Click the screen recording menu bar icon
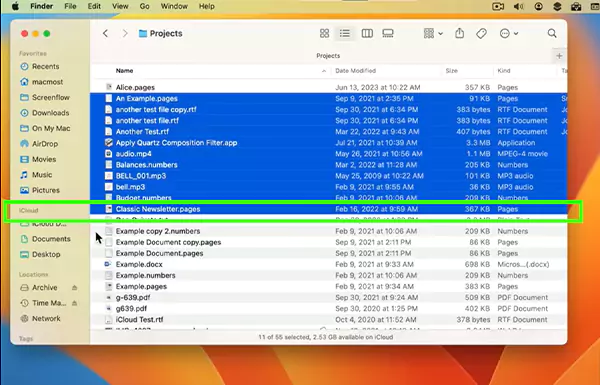This screenshot has height=385, width=600. (x=498, y=7)
